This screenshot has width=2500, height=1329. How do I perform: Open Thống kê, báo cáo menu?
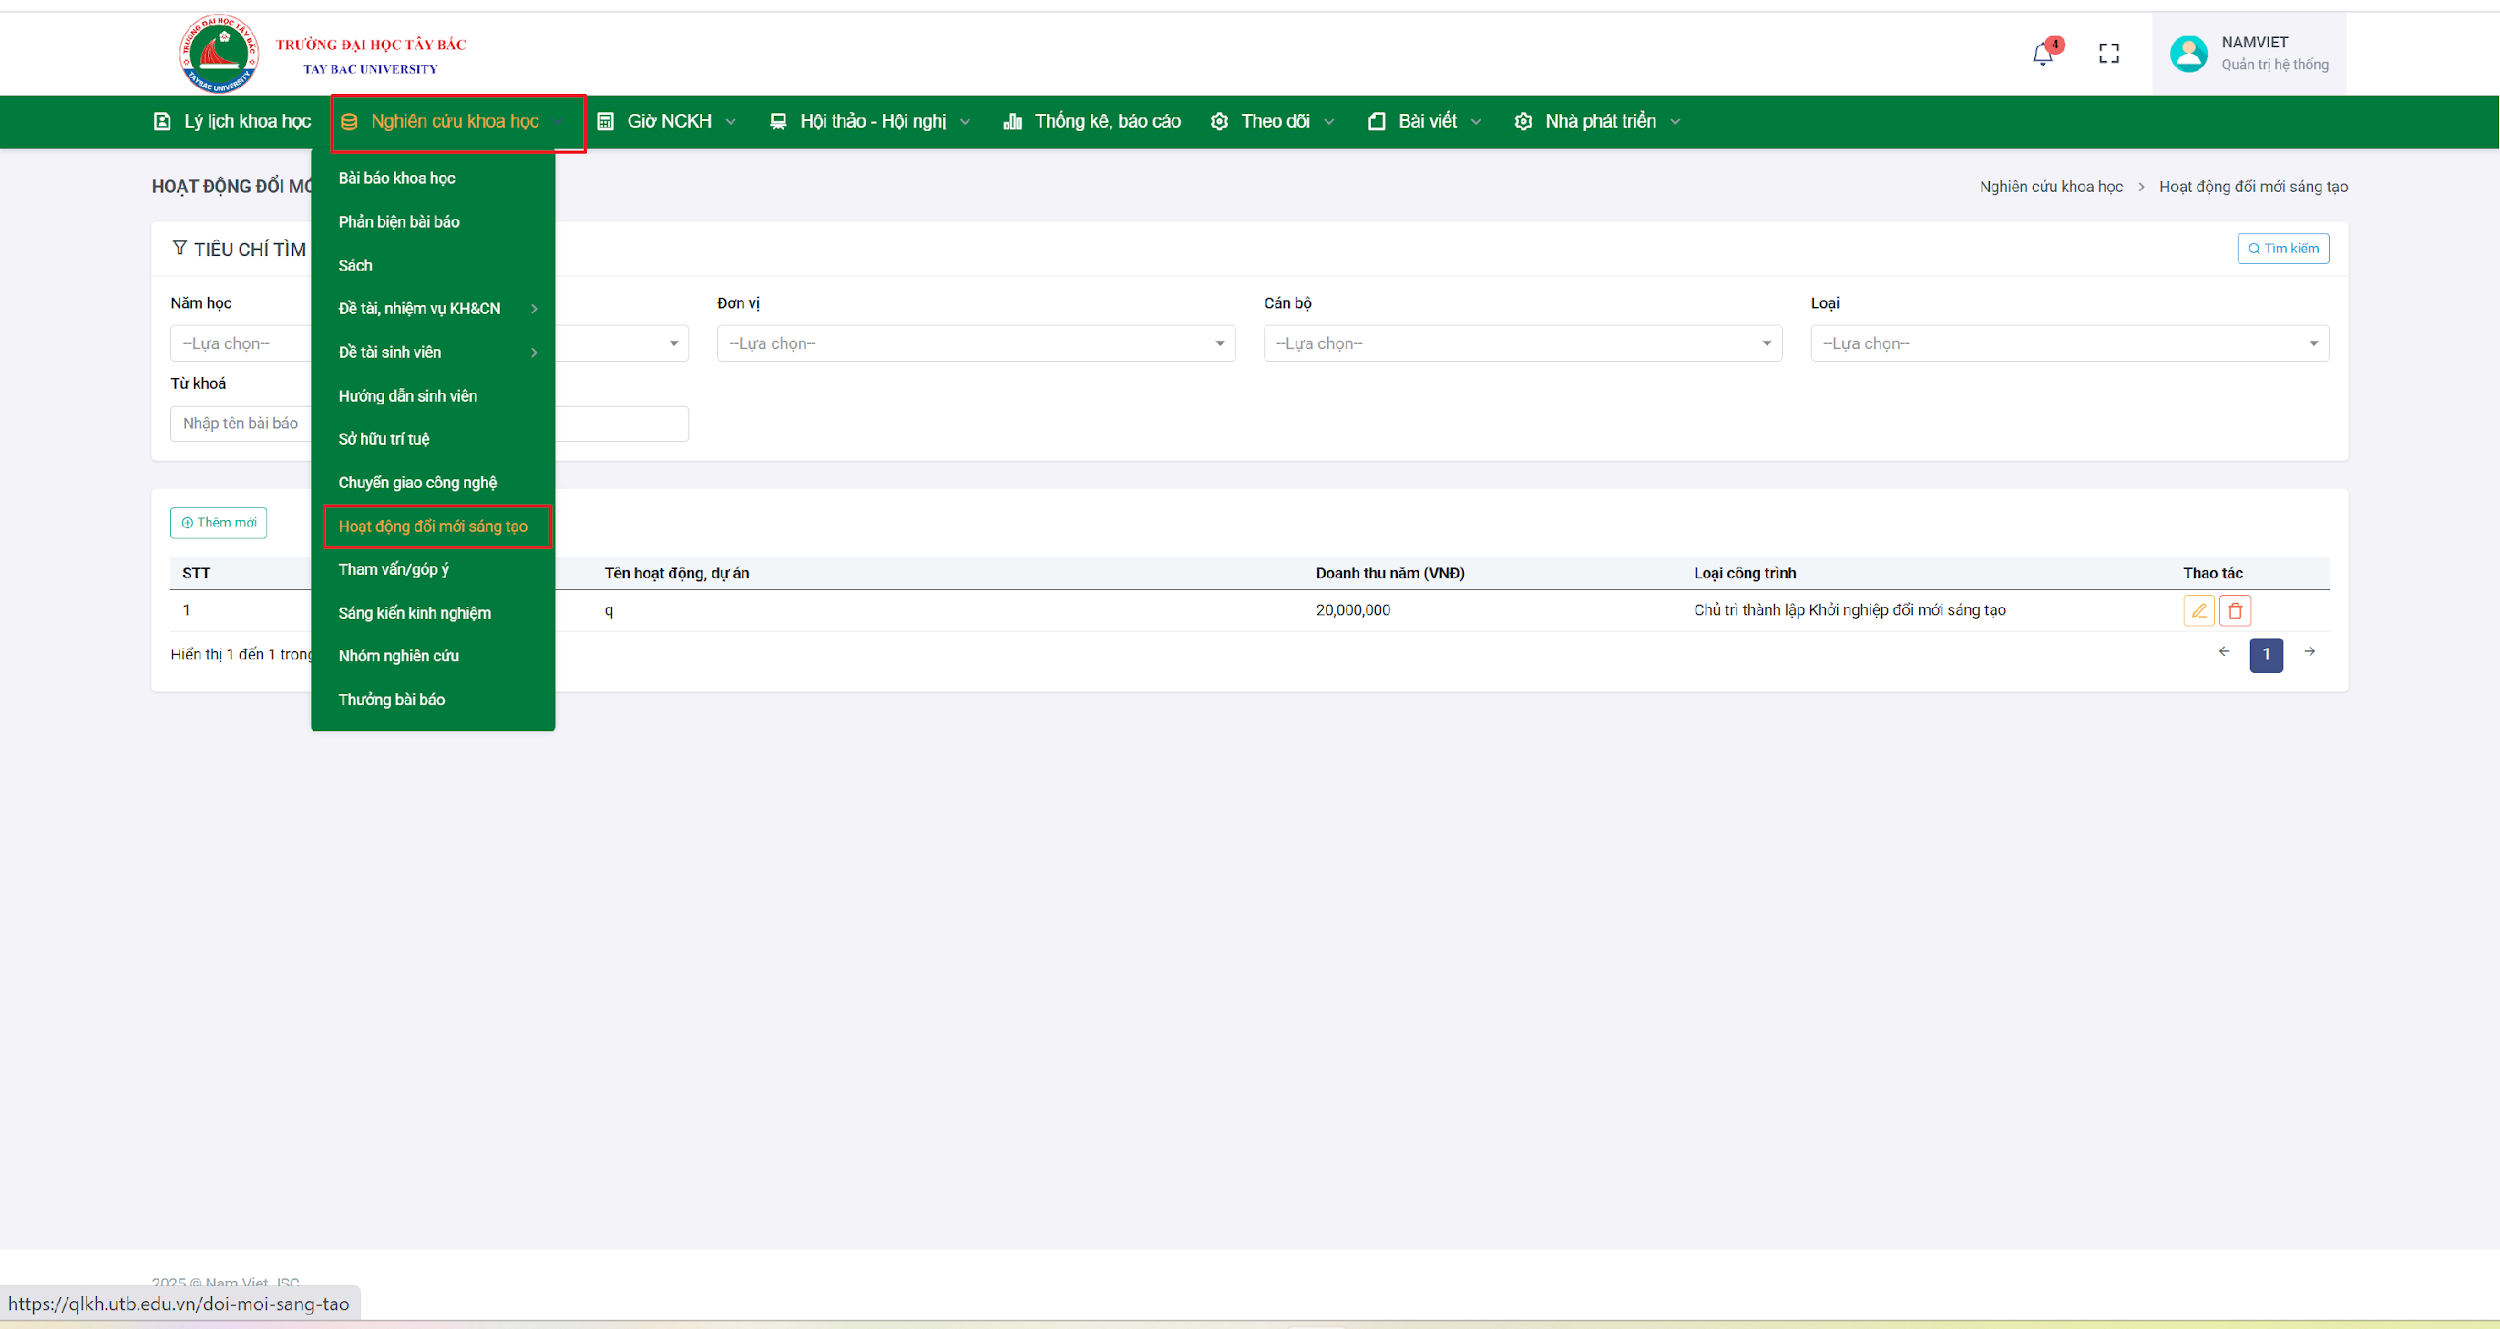coord(1091,122)
